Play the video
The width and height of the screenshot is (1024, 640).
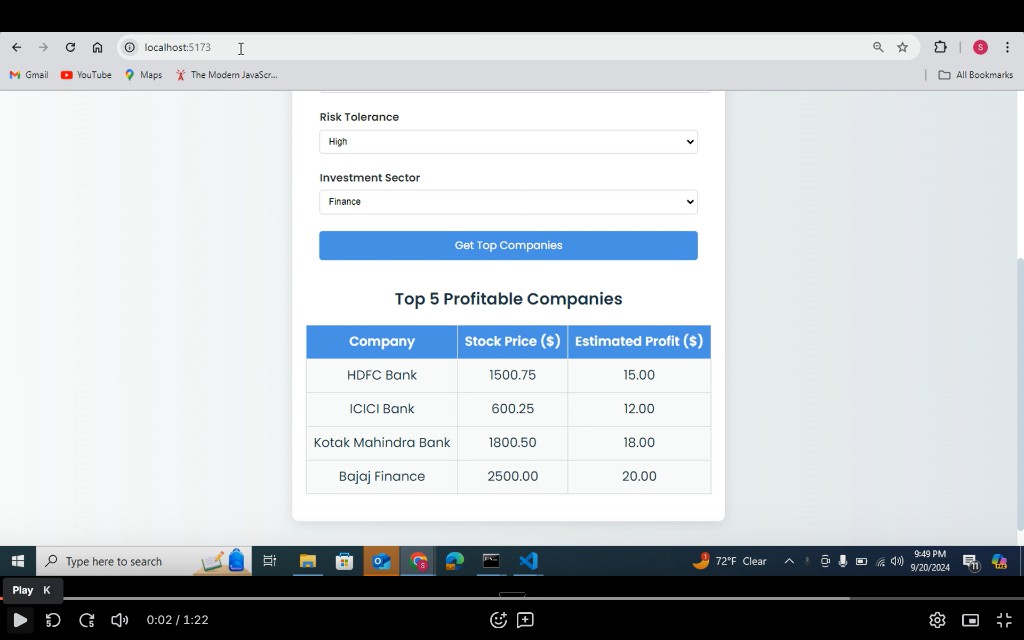coord(20,620)
